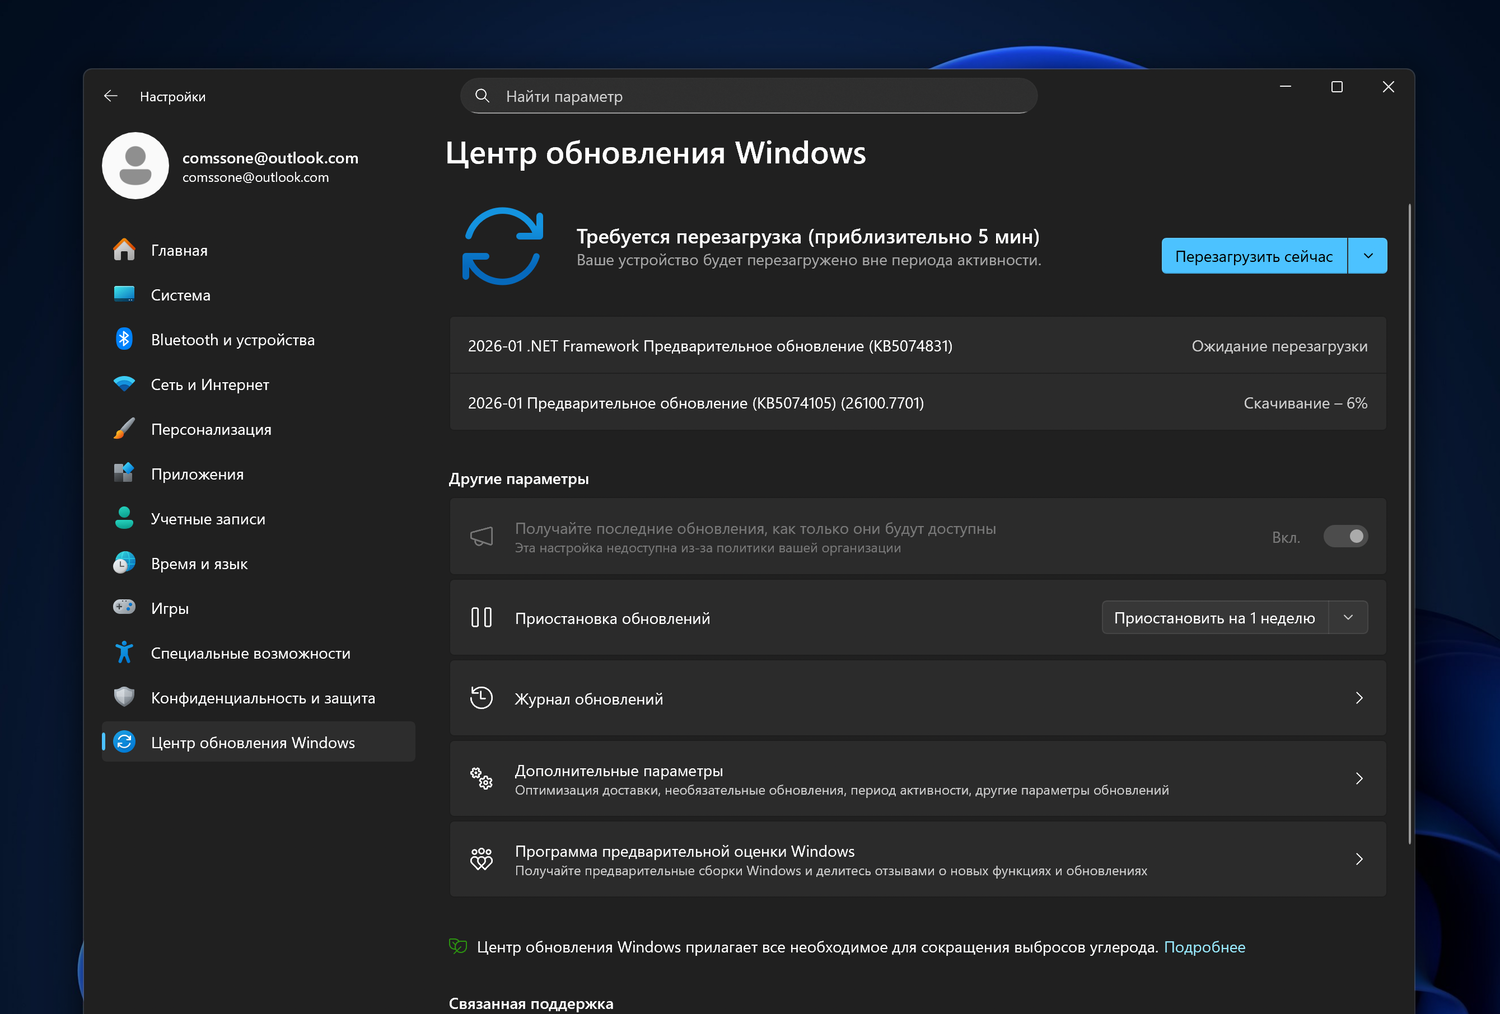Go to Система settings

(x=258, y=295)
